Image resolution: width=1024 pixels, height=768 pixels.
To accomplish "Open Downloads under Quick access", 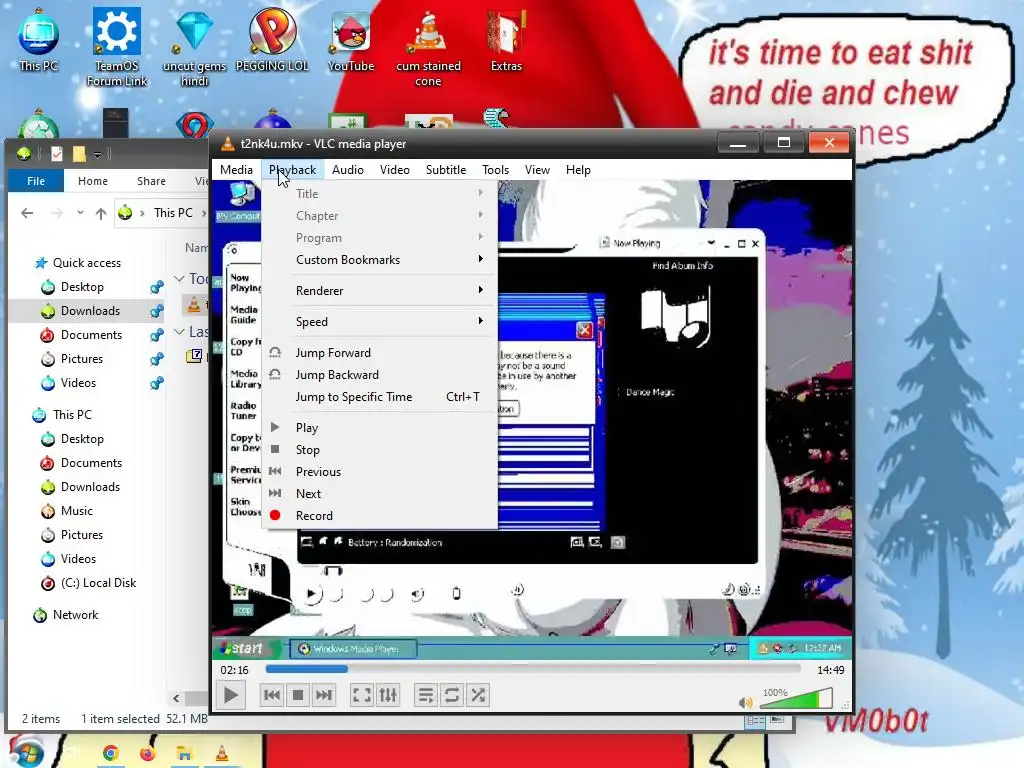I will 89,311.
